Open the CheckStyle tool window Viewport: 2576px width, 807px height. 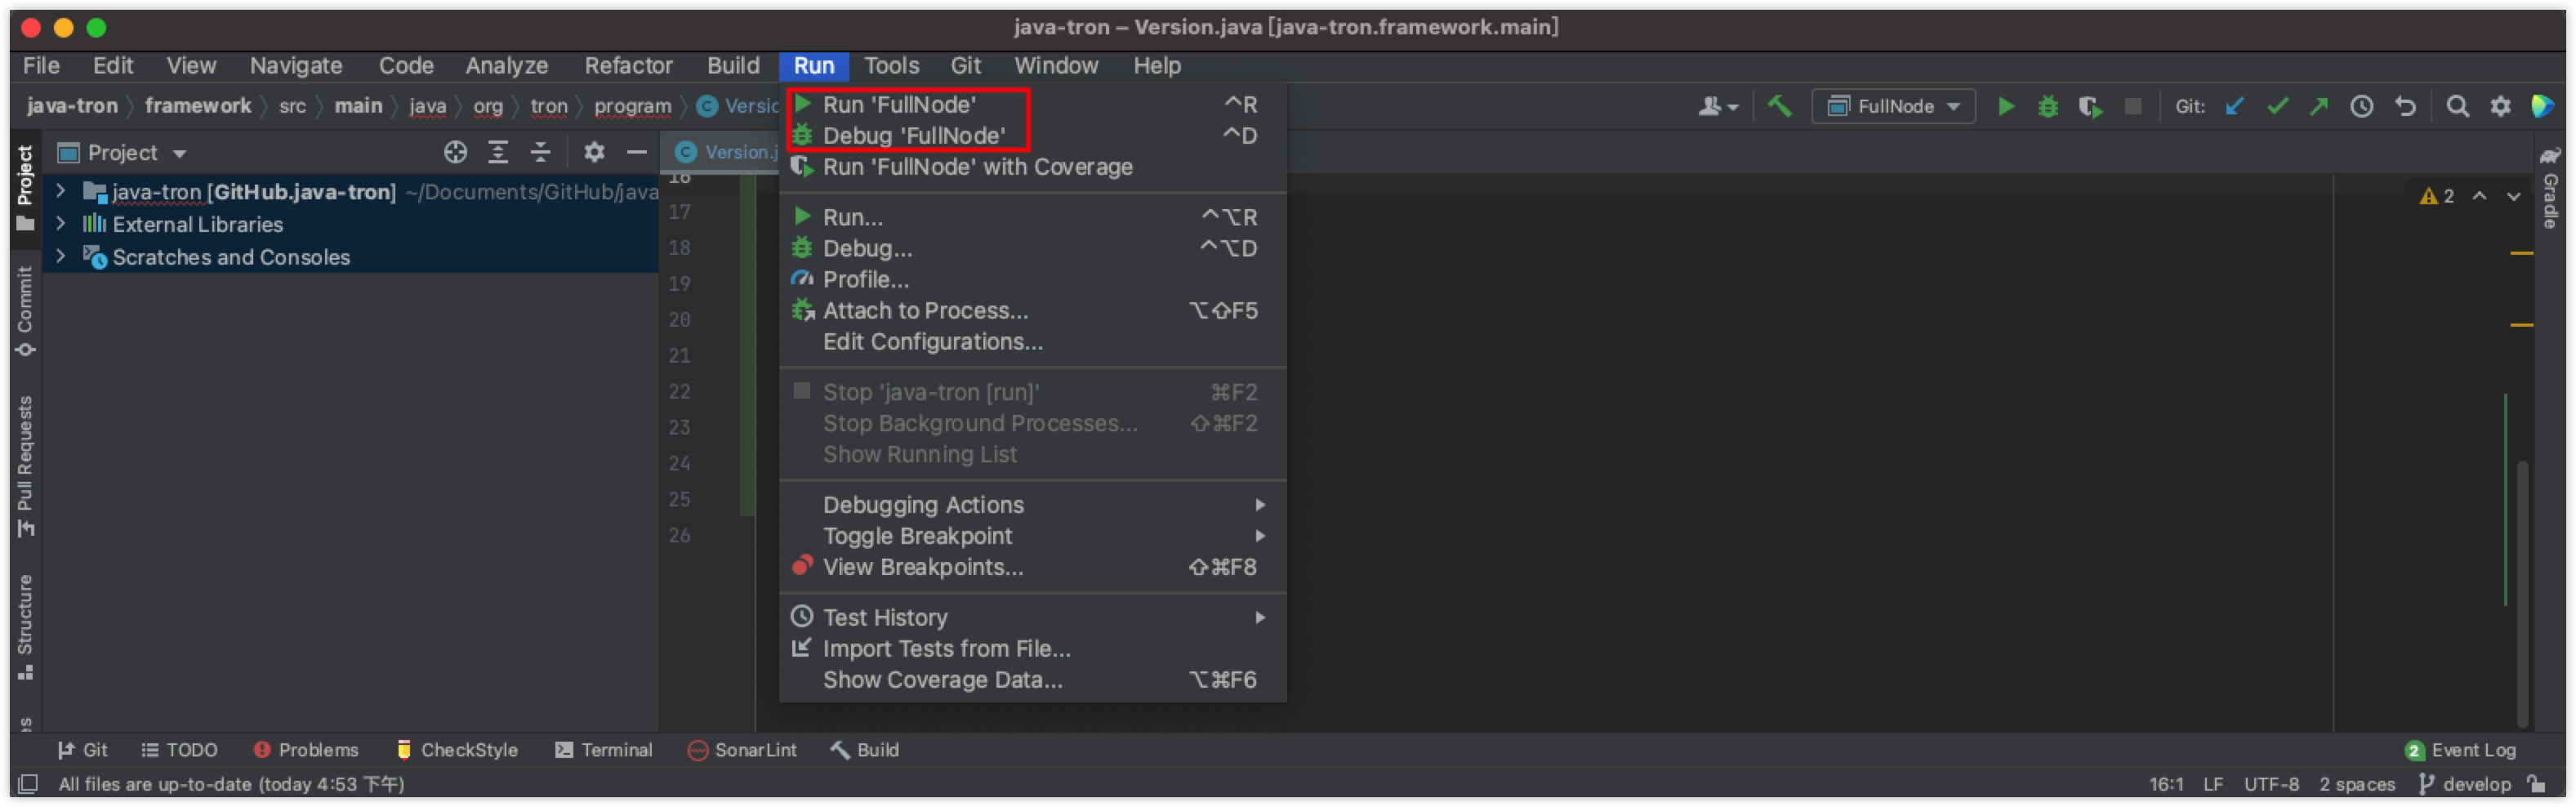point(457,750)
